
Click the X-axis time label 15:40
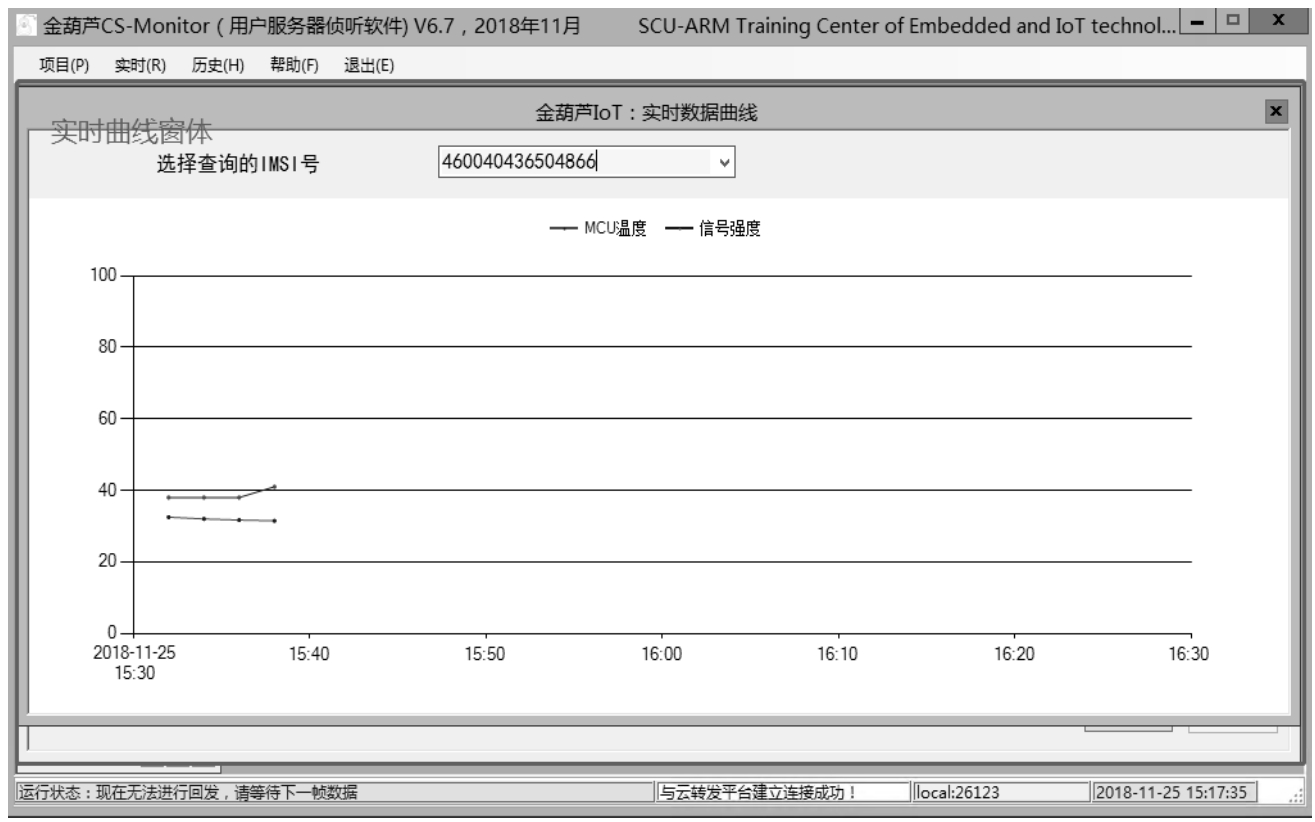(309, 653)
